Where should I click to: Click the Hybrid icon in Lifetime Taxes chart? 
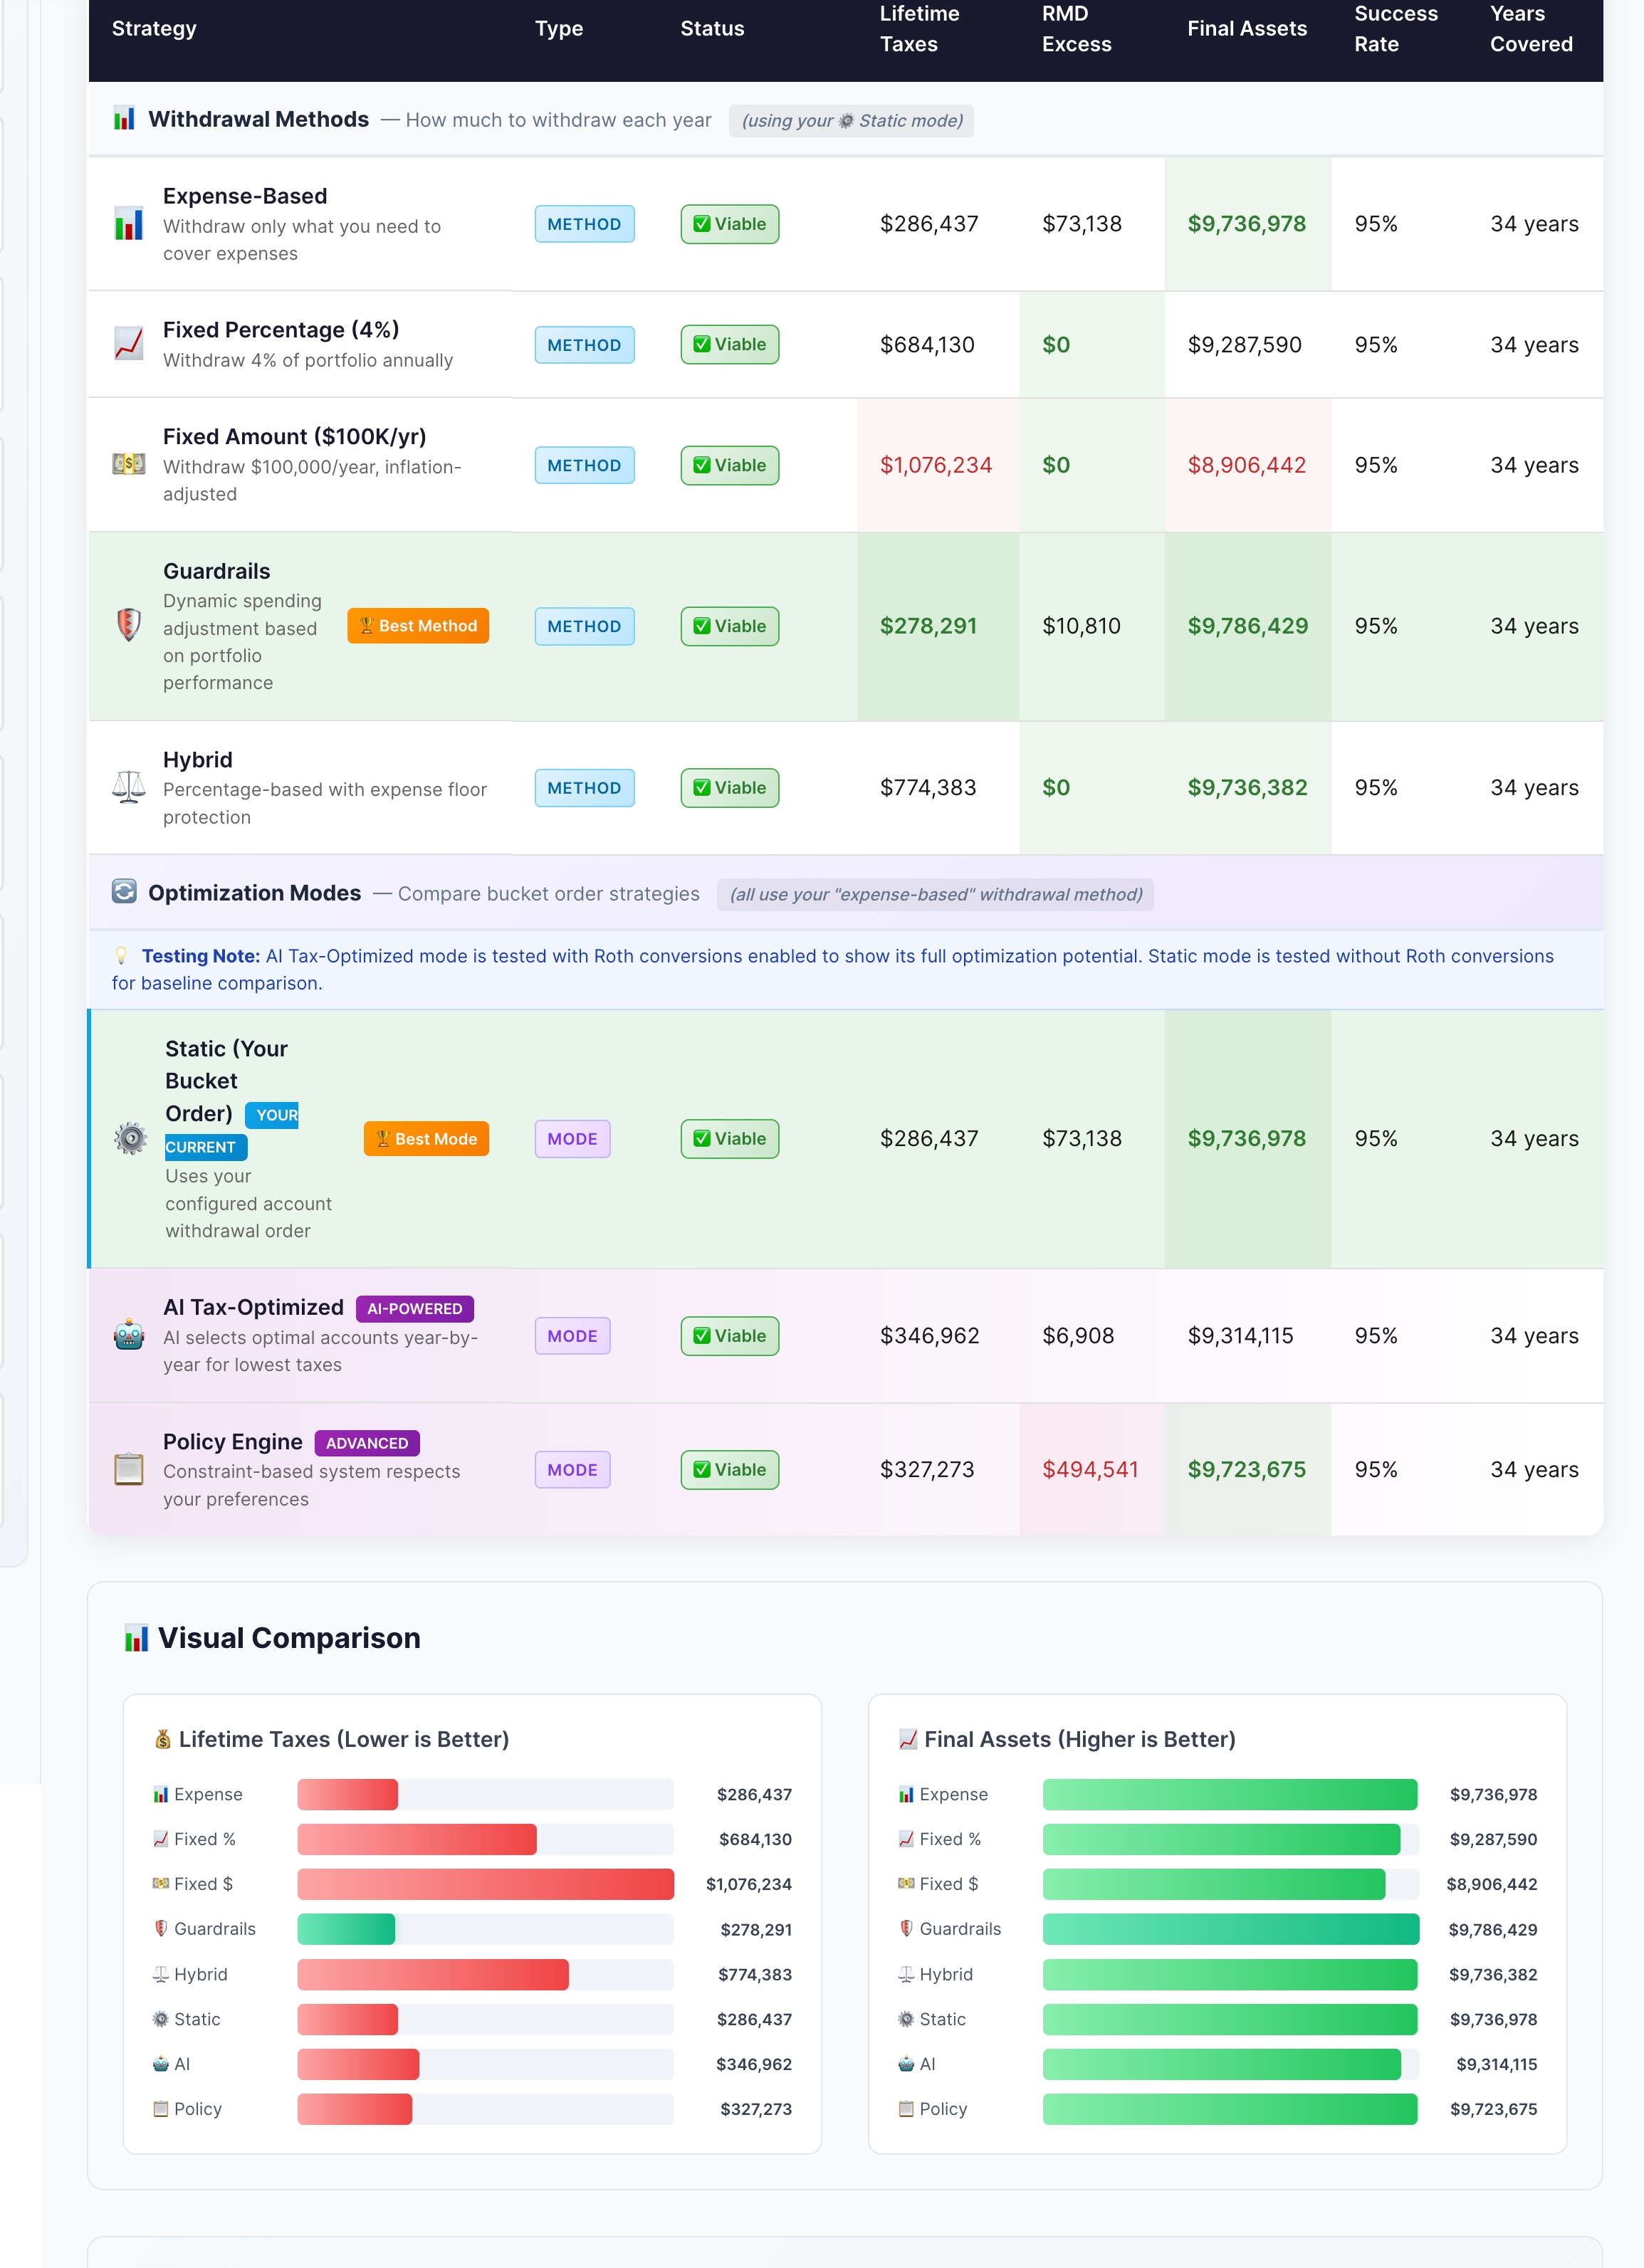click(x=161, y=1974)
